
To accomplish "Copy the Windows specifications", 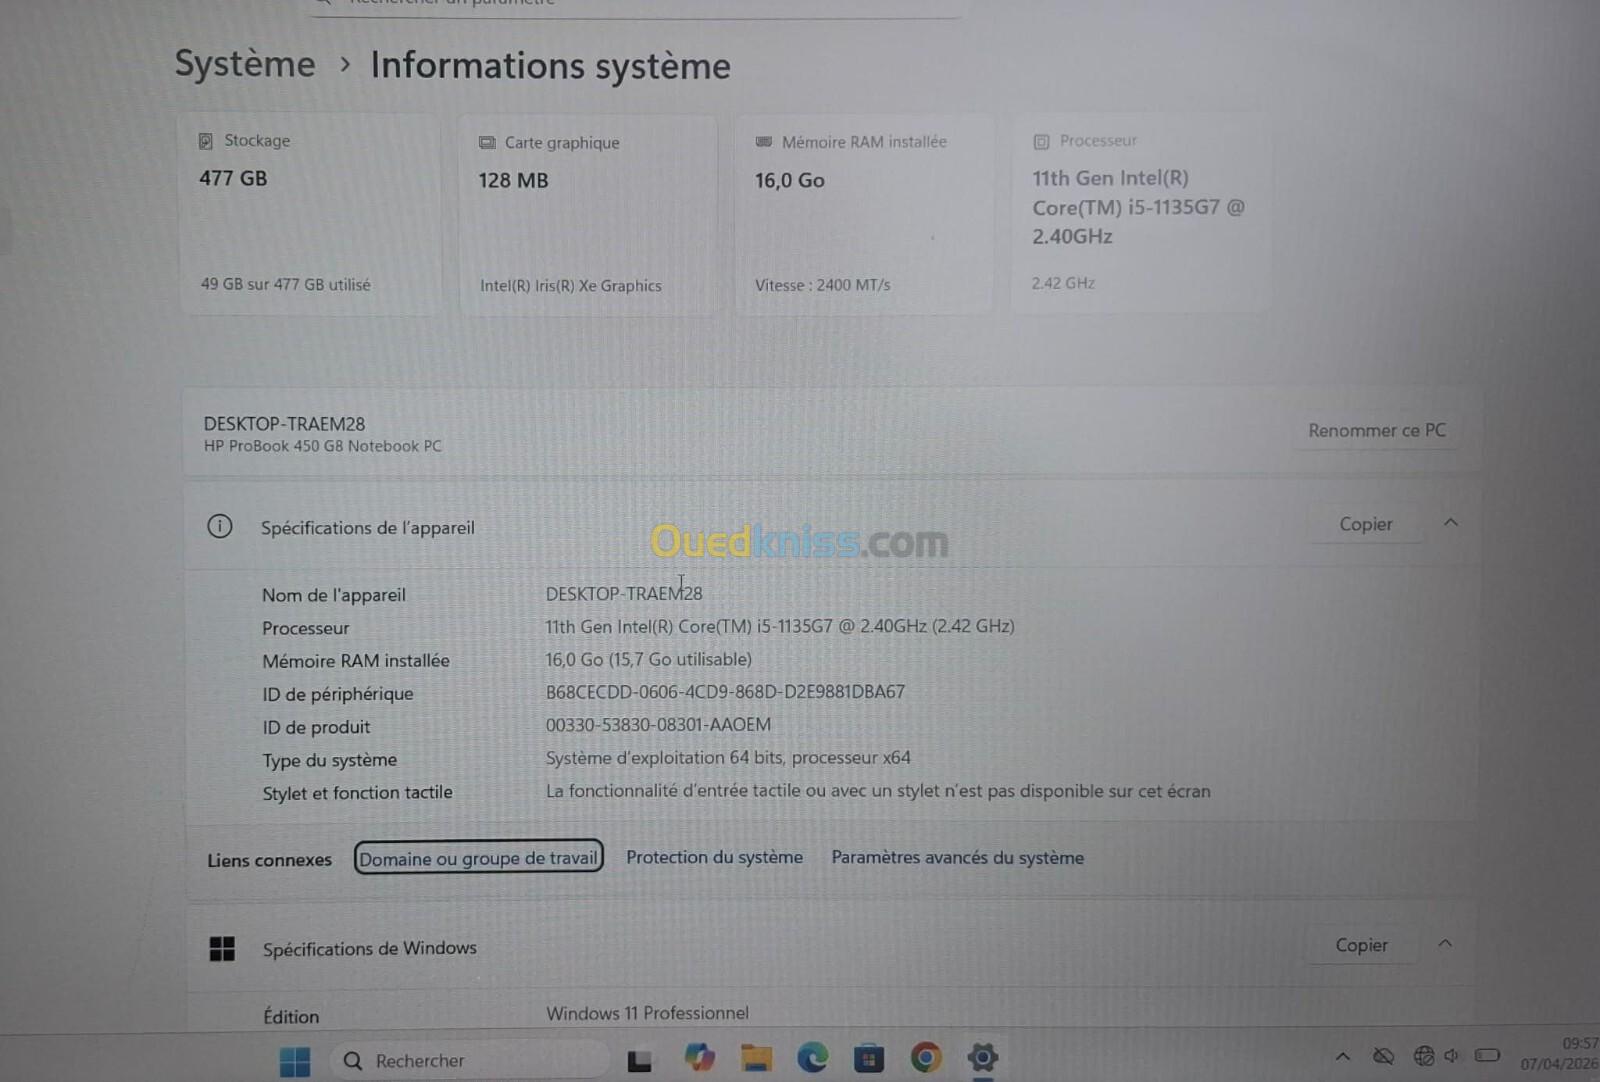I will 1361,945.
